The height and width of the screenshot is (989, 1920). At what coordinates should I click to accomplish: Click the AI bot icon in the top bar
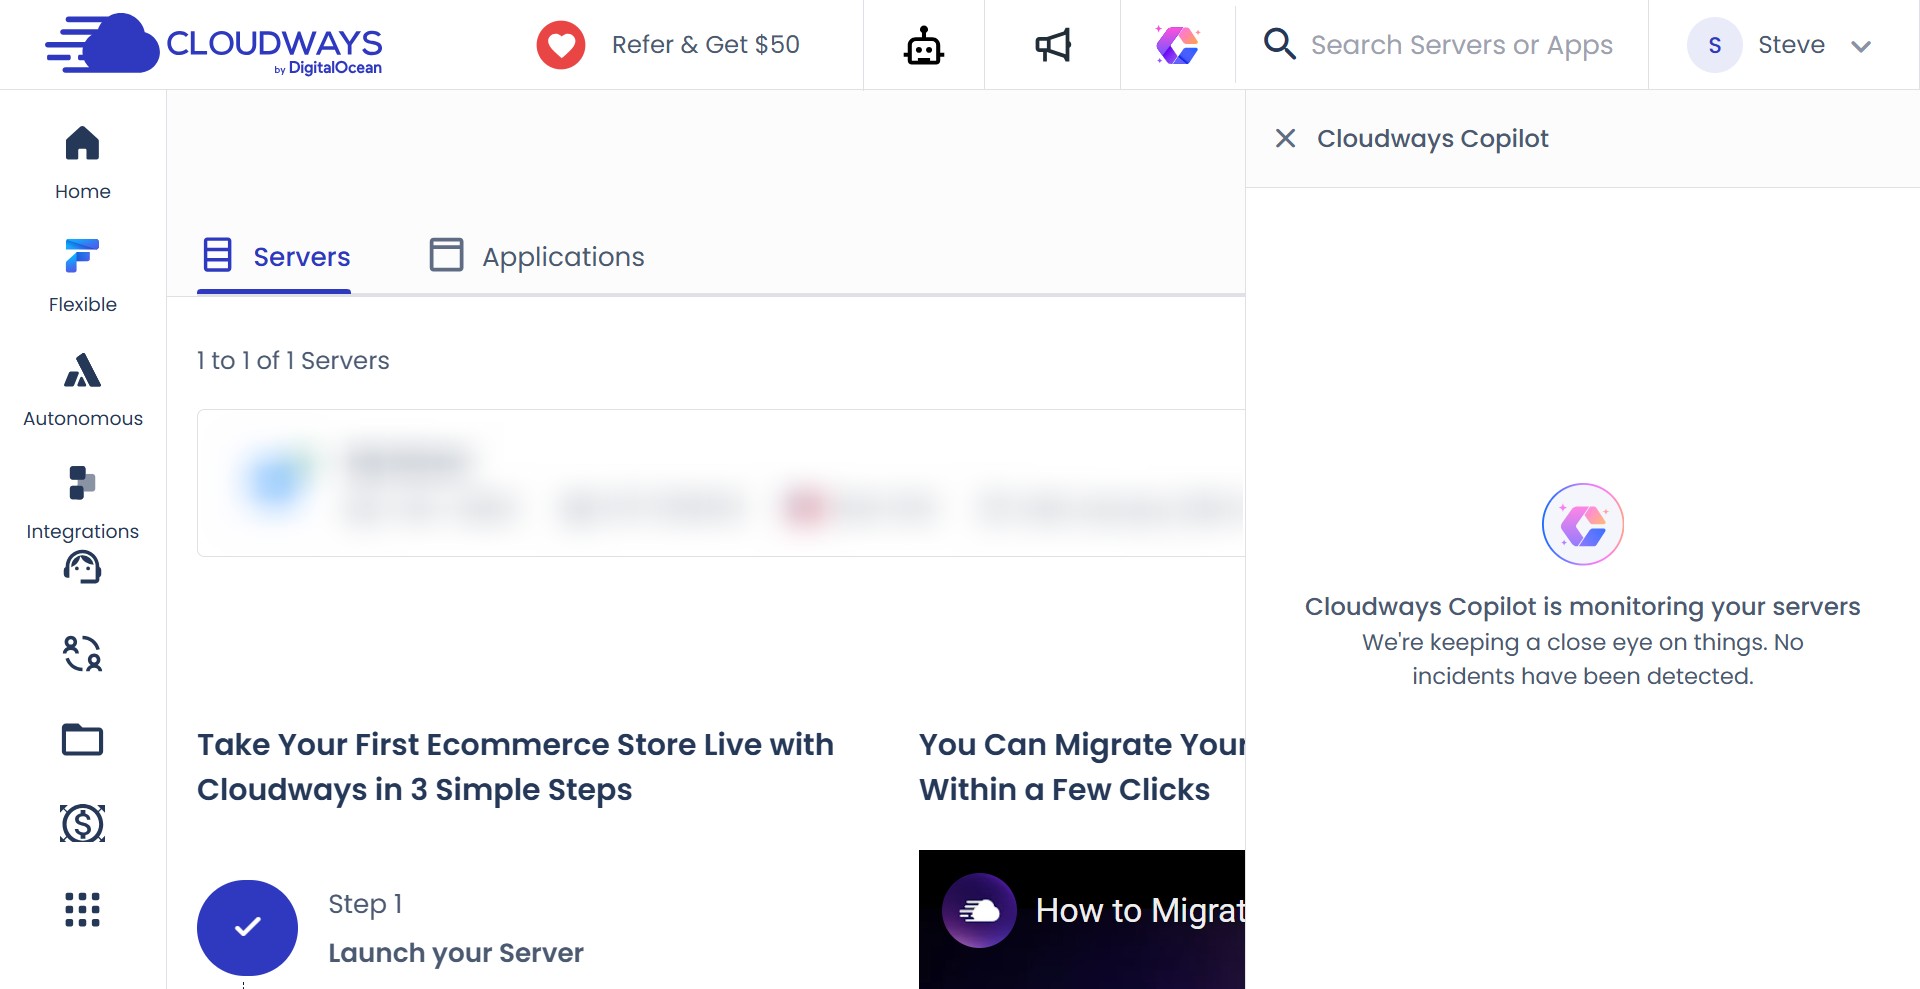[923, 44]
